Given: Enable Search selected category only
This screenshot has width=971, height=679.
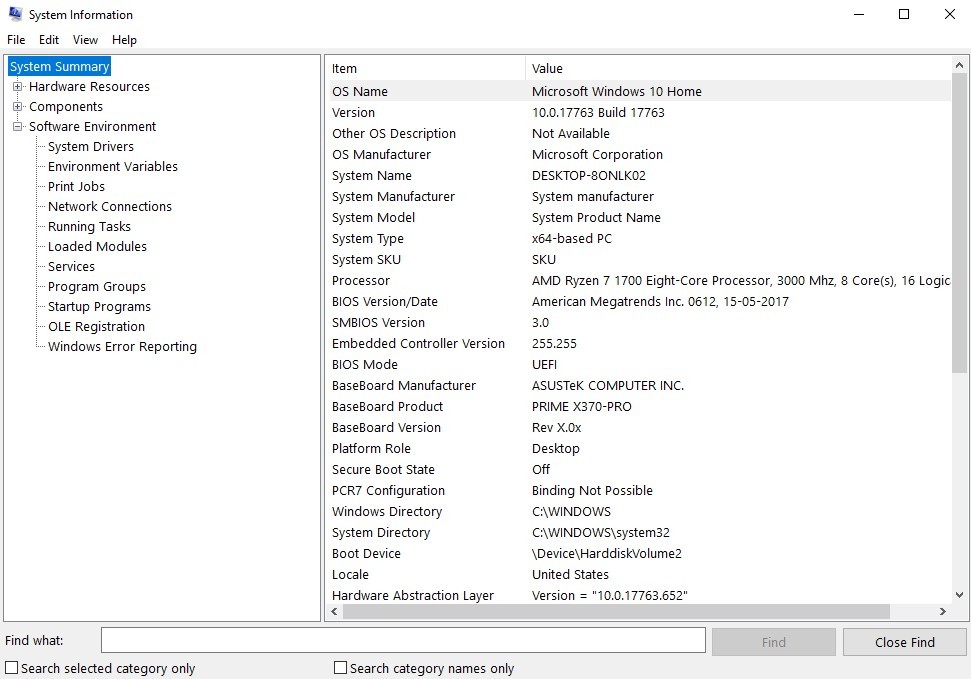Looking at the screenshot, I should (x=10, y=667).
